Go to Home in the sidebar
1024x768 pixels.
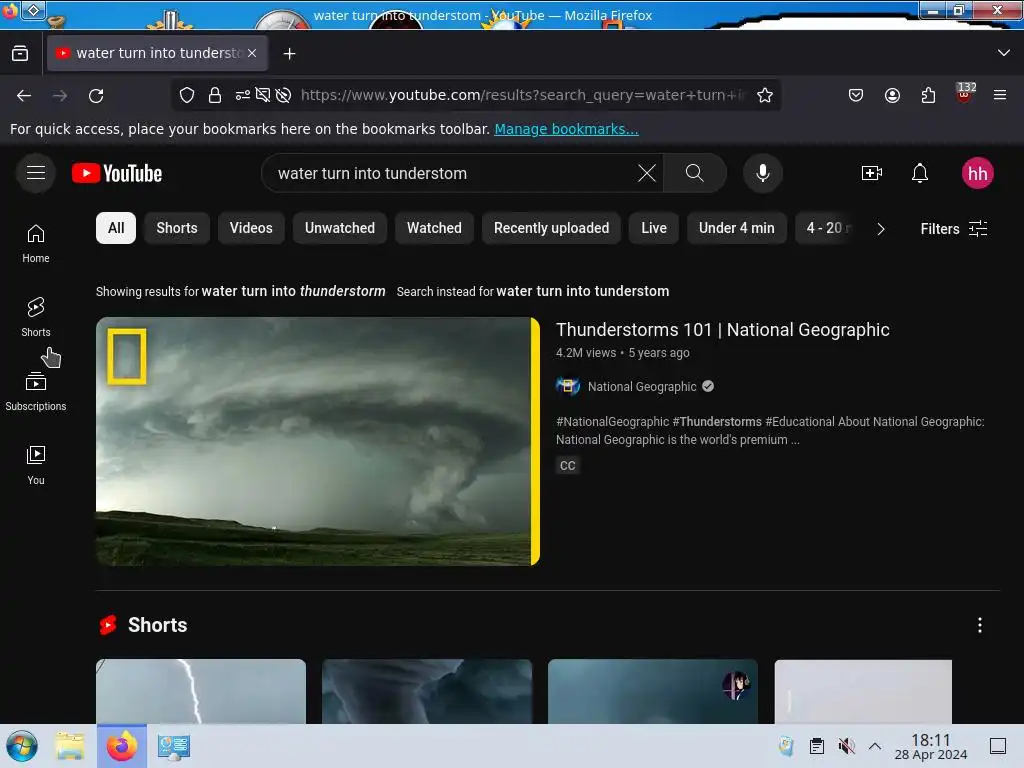(x=36, y=244)
